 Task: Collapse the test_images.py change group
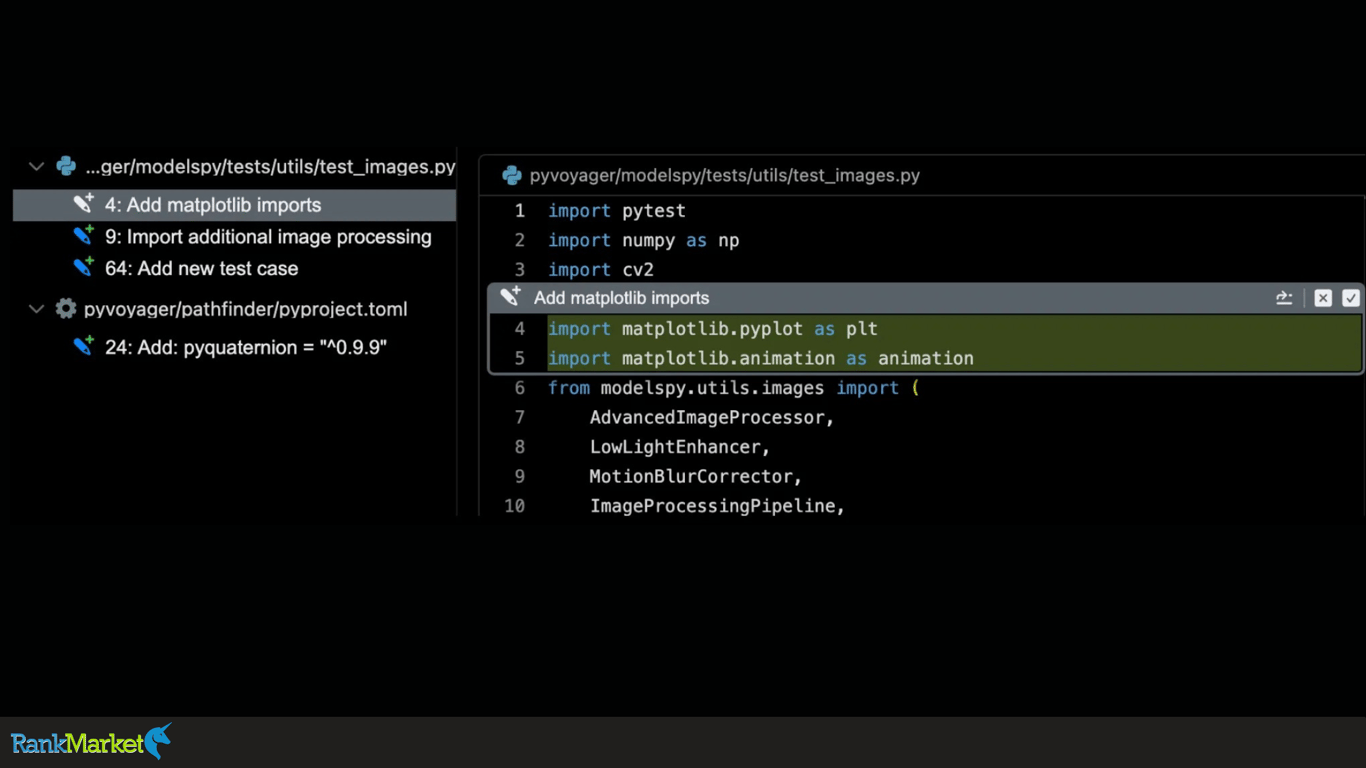pos(36,167)
